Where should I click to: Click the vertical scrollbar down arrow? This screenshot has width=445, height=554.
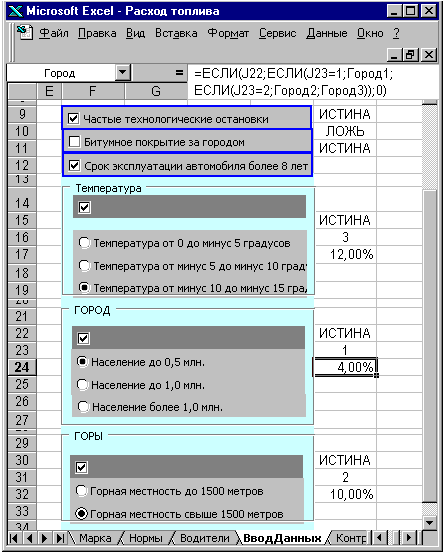[x=429, y=522]
